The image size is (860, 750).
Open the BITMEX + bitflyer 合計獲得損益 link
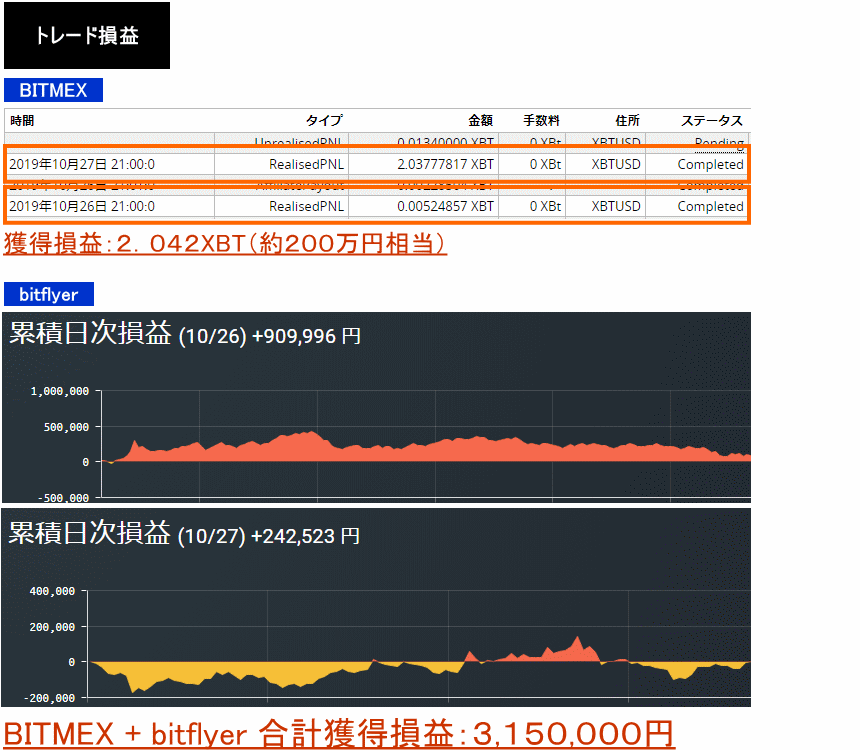[x=338, y=733]
